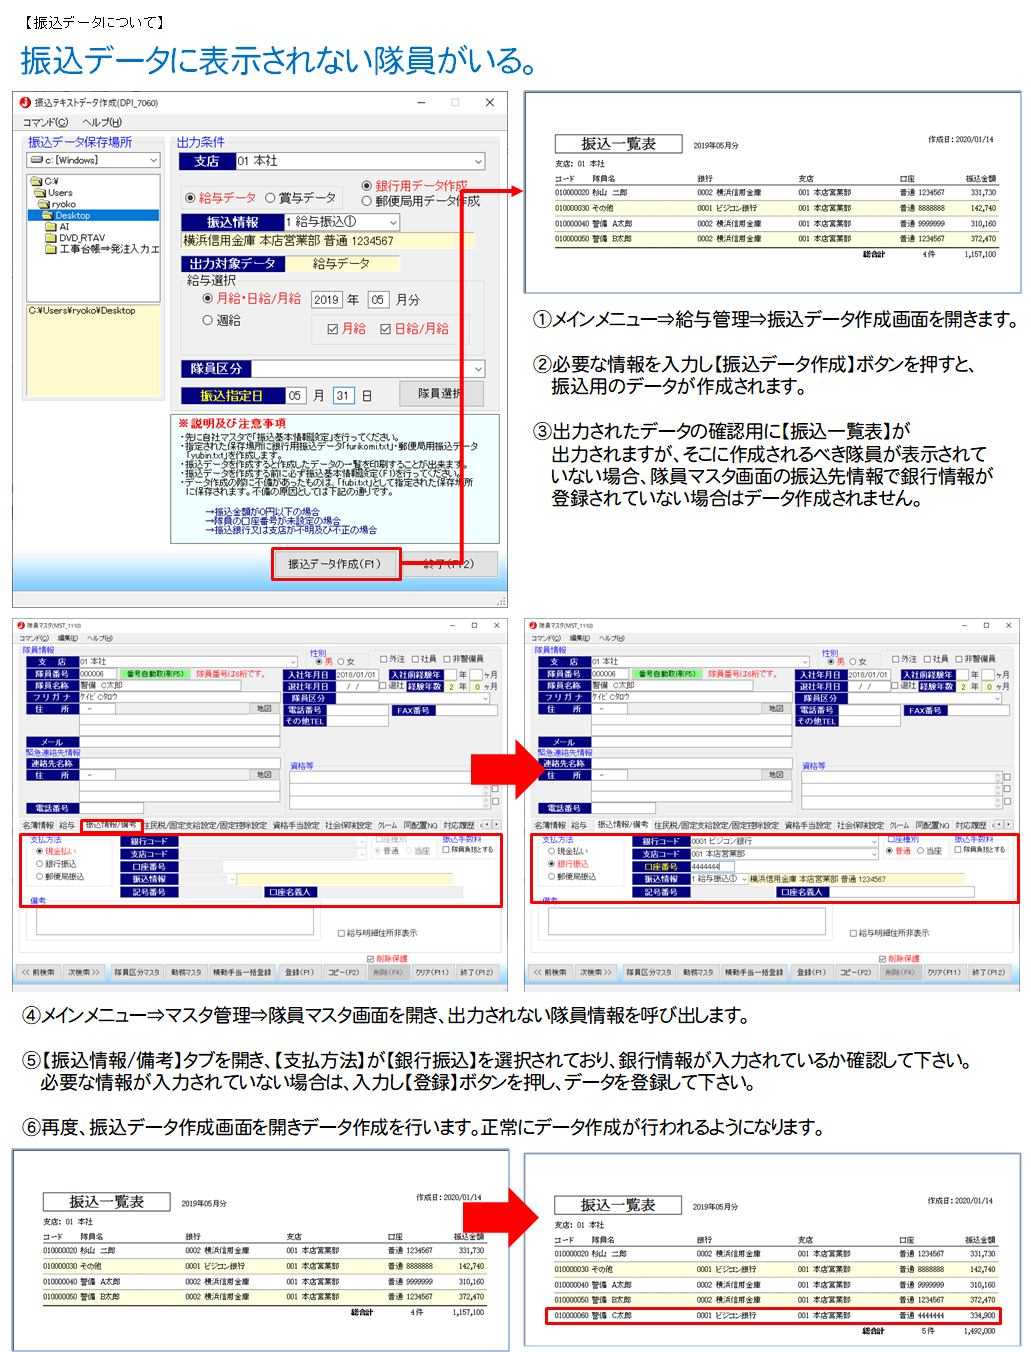Click the 隊員選択 button
This screenshot has height=1352, width=1031.
coord(439,394)
